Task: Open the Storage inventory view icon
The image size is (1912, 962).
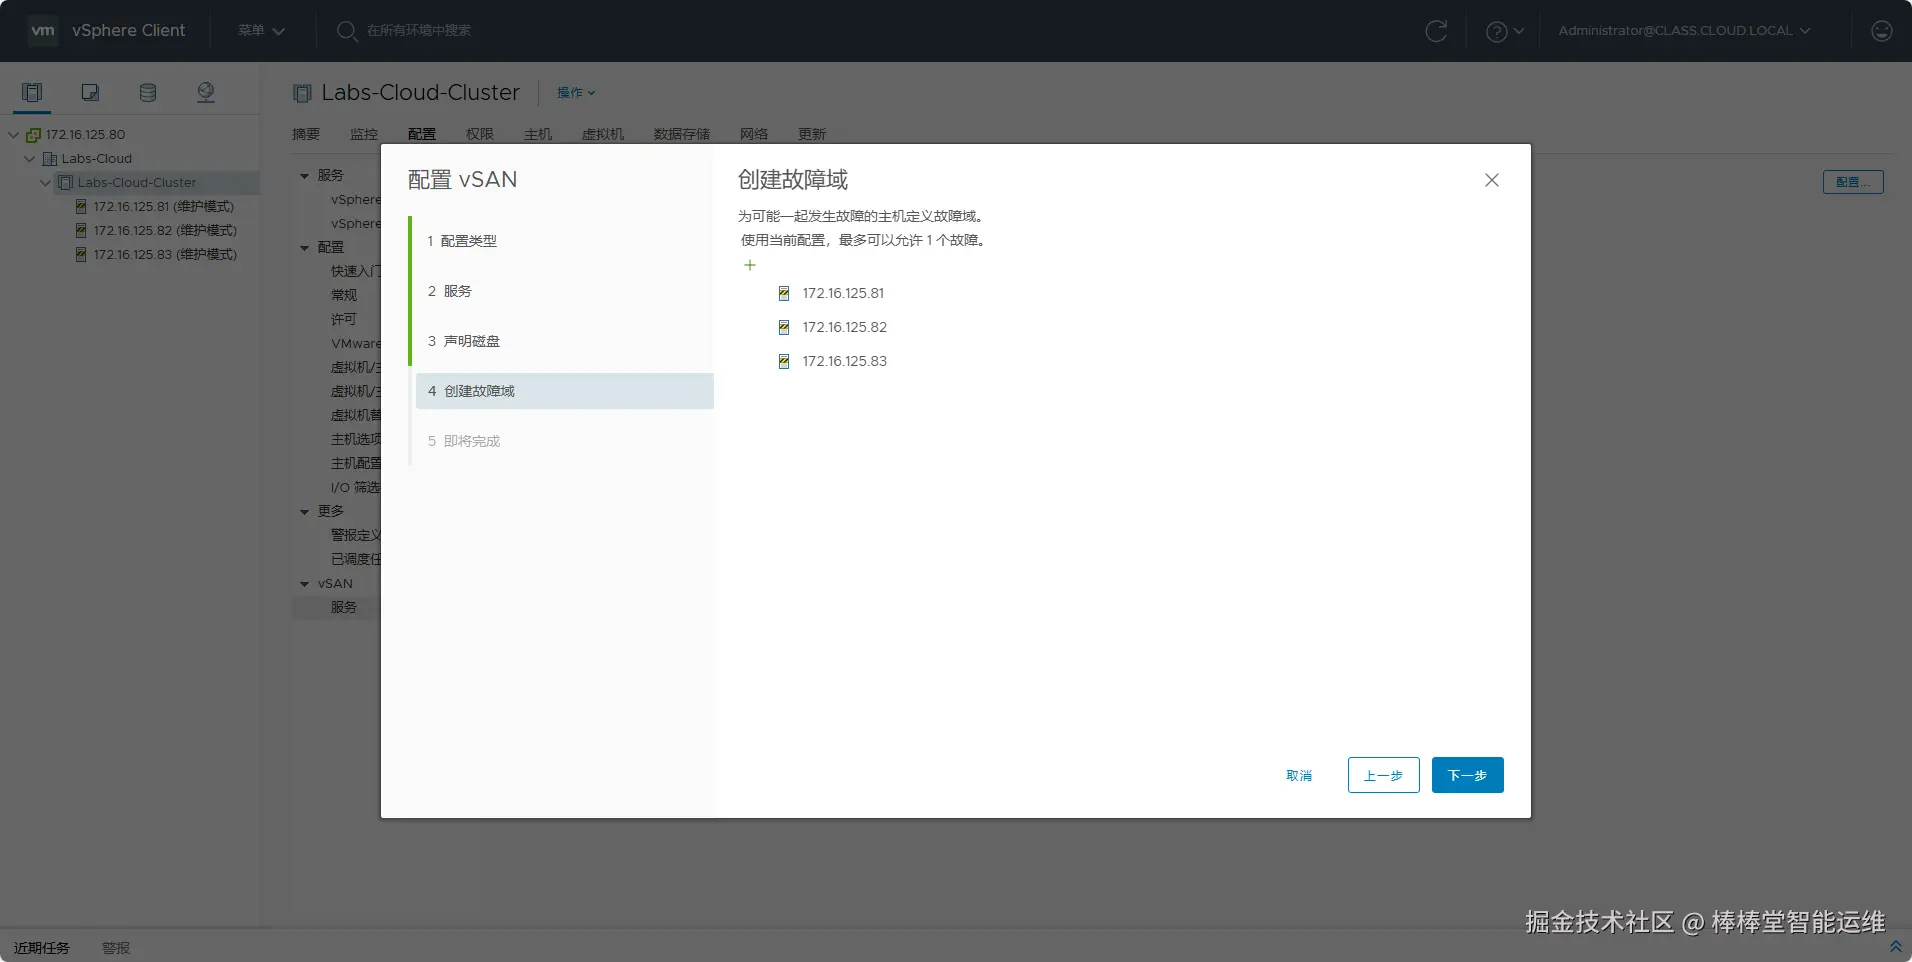Action: pyautogui.click(x=148, y=93)
